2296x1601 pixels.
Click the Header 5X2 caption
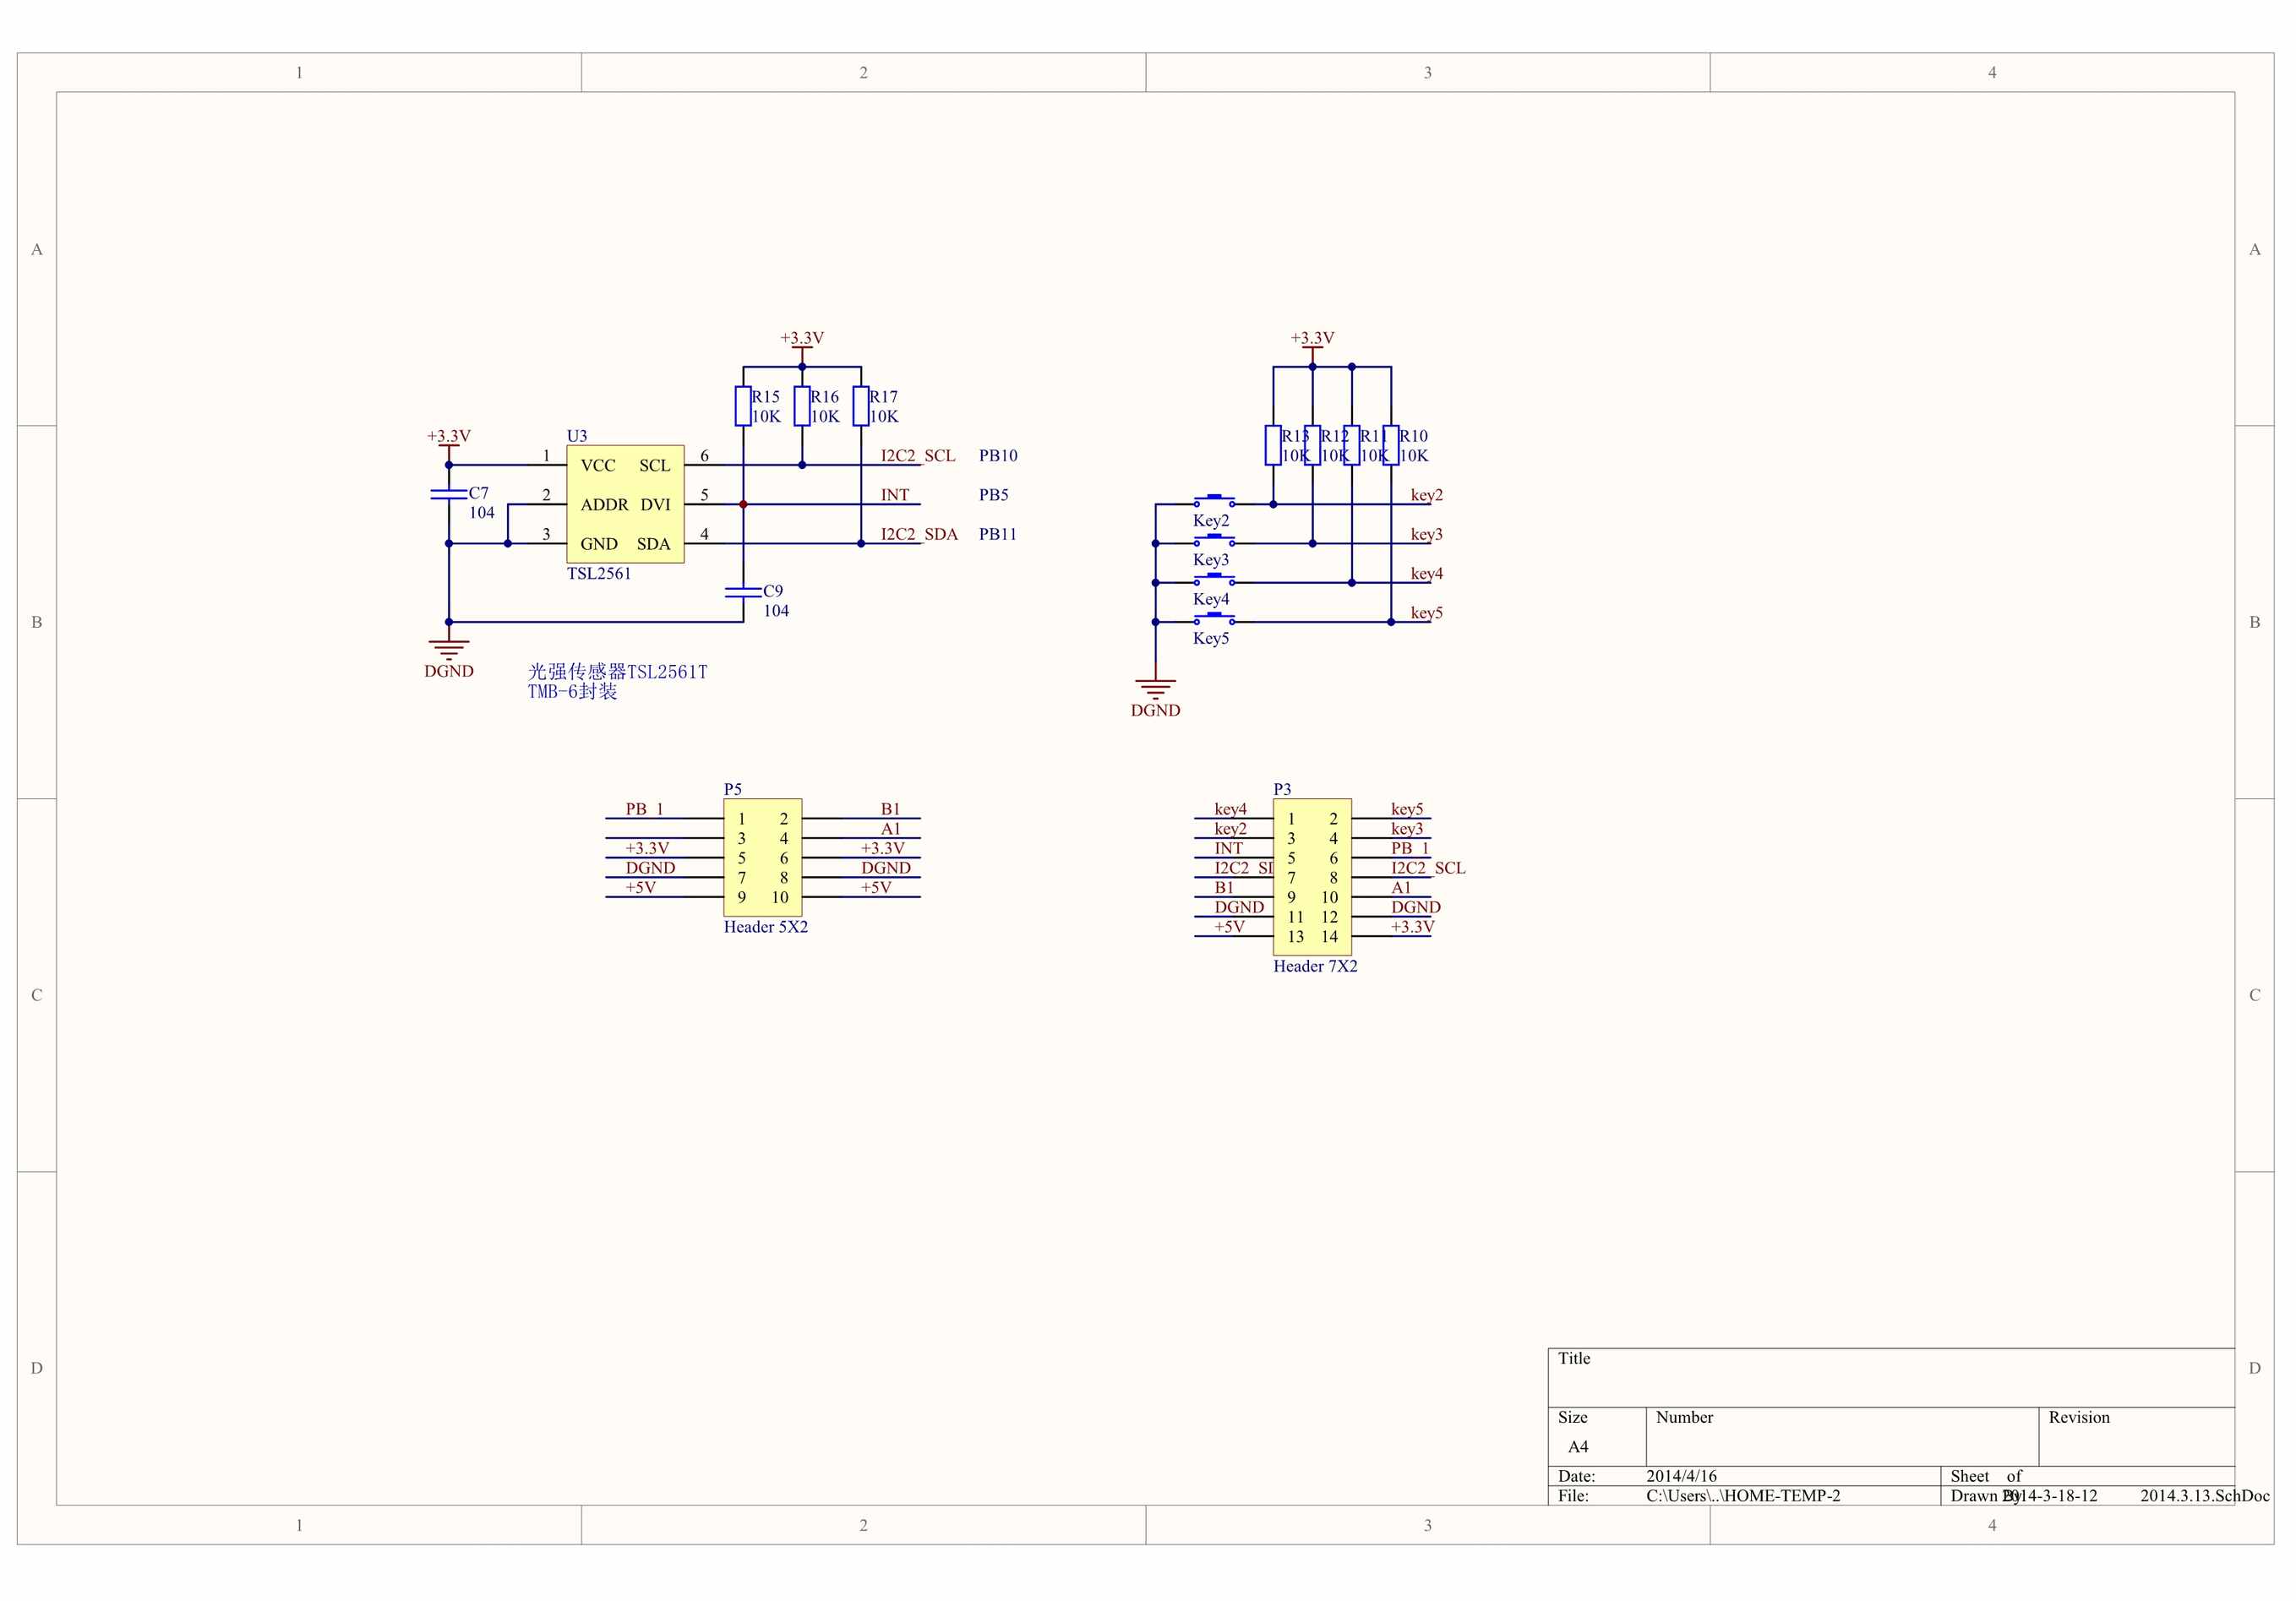[766, 927]
